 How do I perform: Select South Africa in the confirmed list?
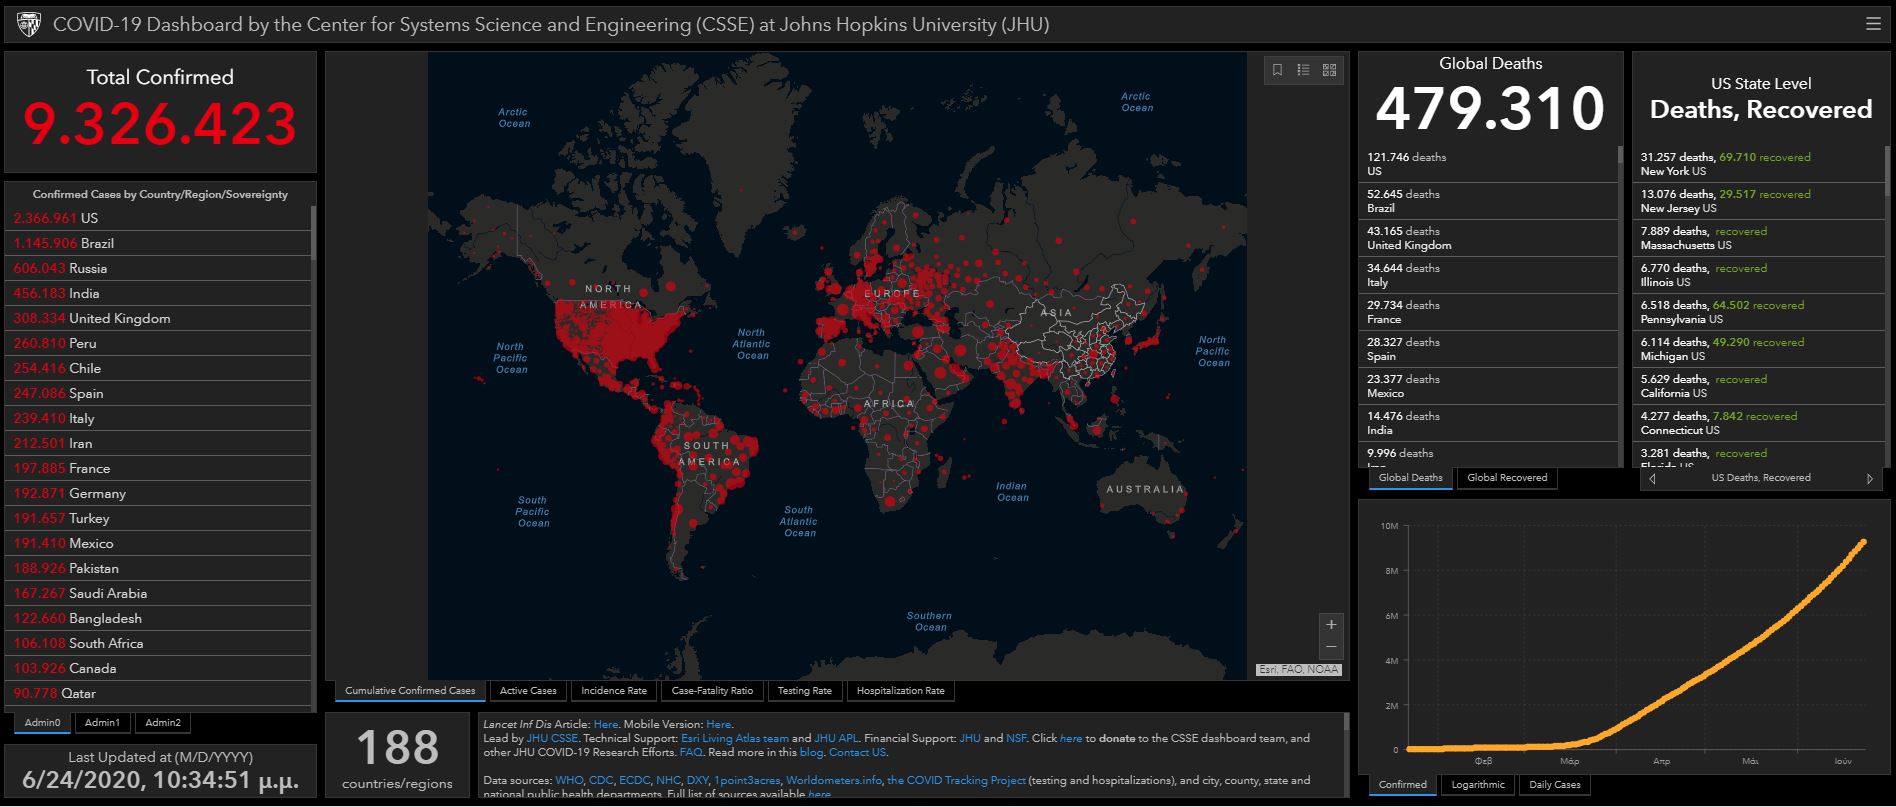(x=160, y=643)
